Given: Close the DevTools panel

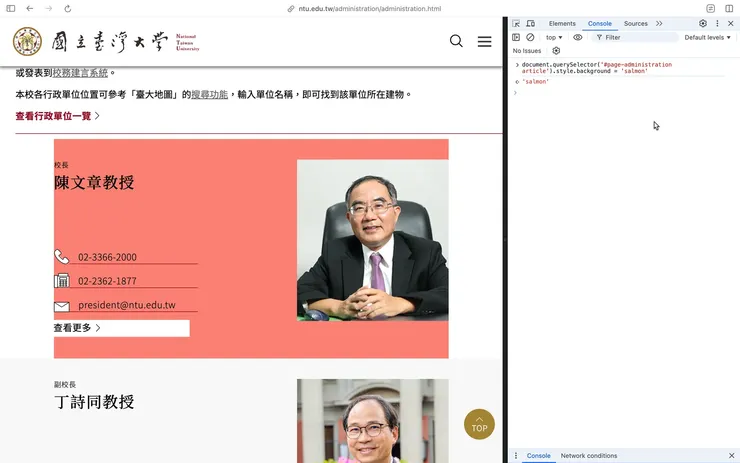Looking at the screenshot, I should click(x=731, y=24).
